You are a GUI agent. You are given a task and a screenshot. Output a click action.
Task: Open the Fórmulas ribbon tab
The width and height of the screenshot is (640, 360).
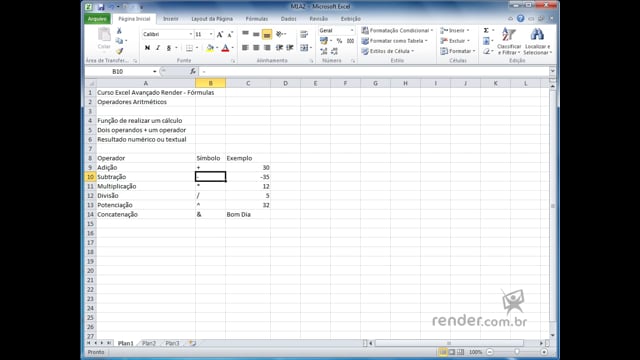tap(257, 19)
